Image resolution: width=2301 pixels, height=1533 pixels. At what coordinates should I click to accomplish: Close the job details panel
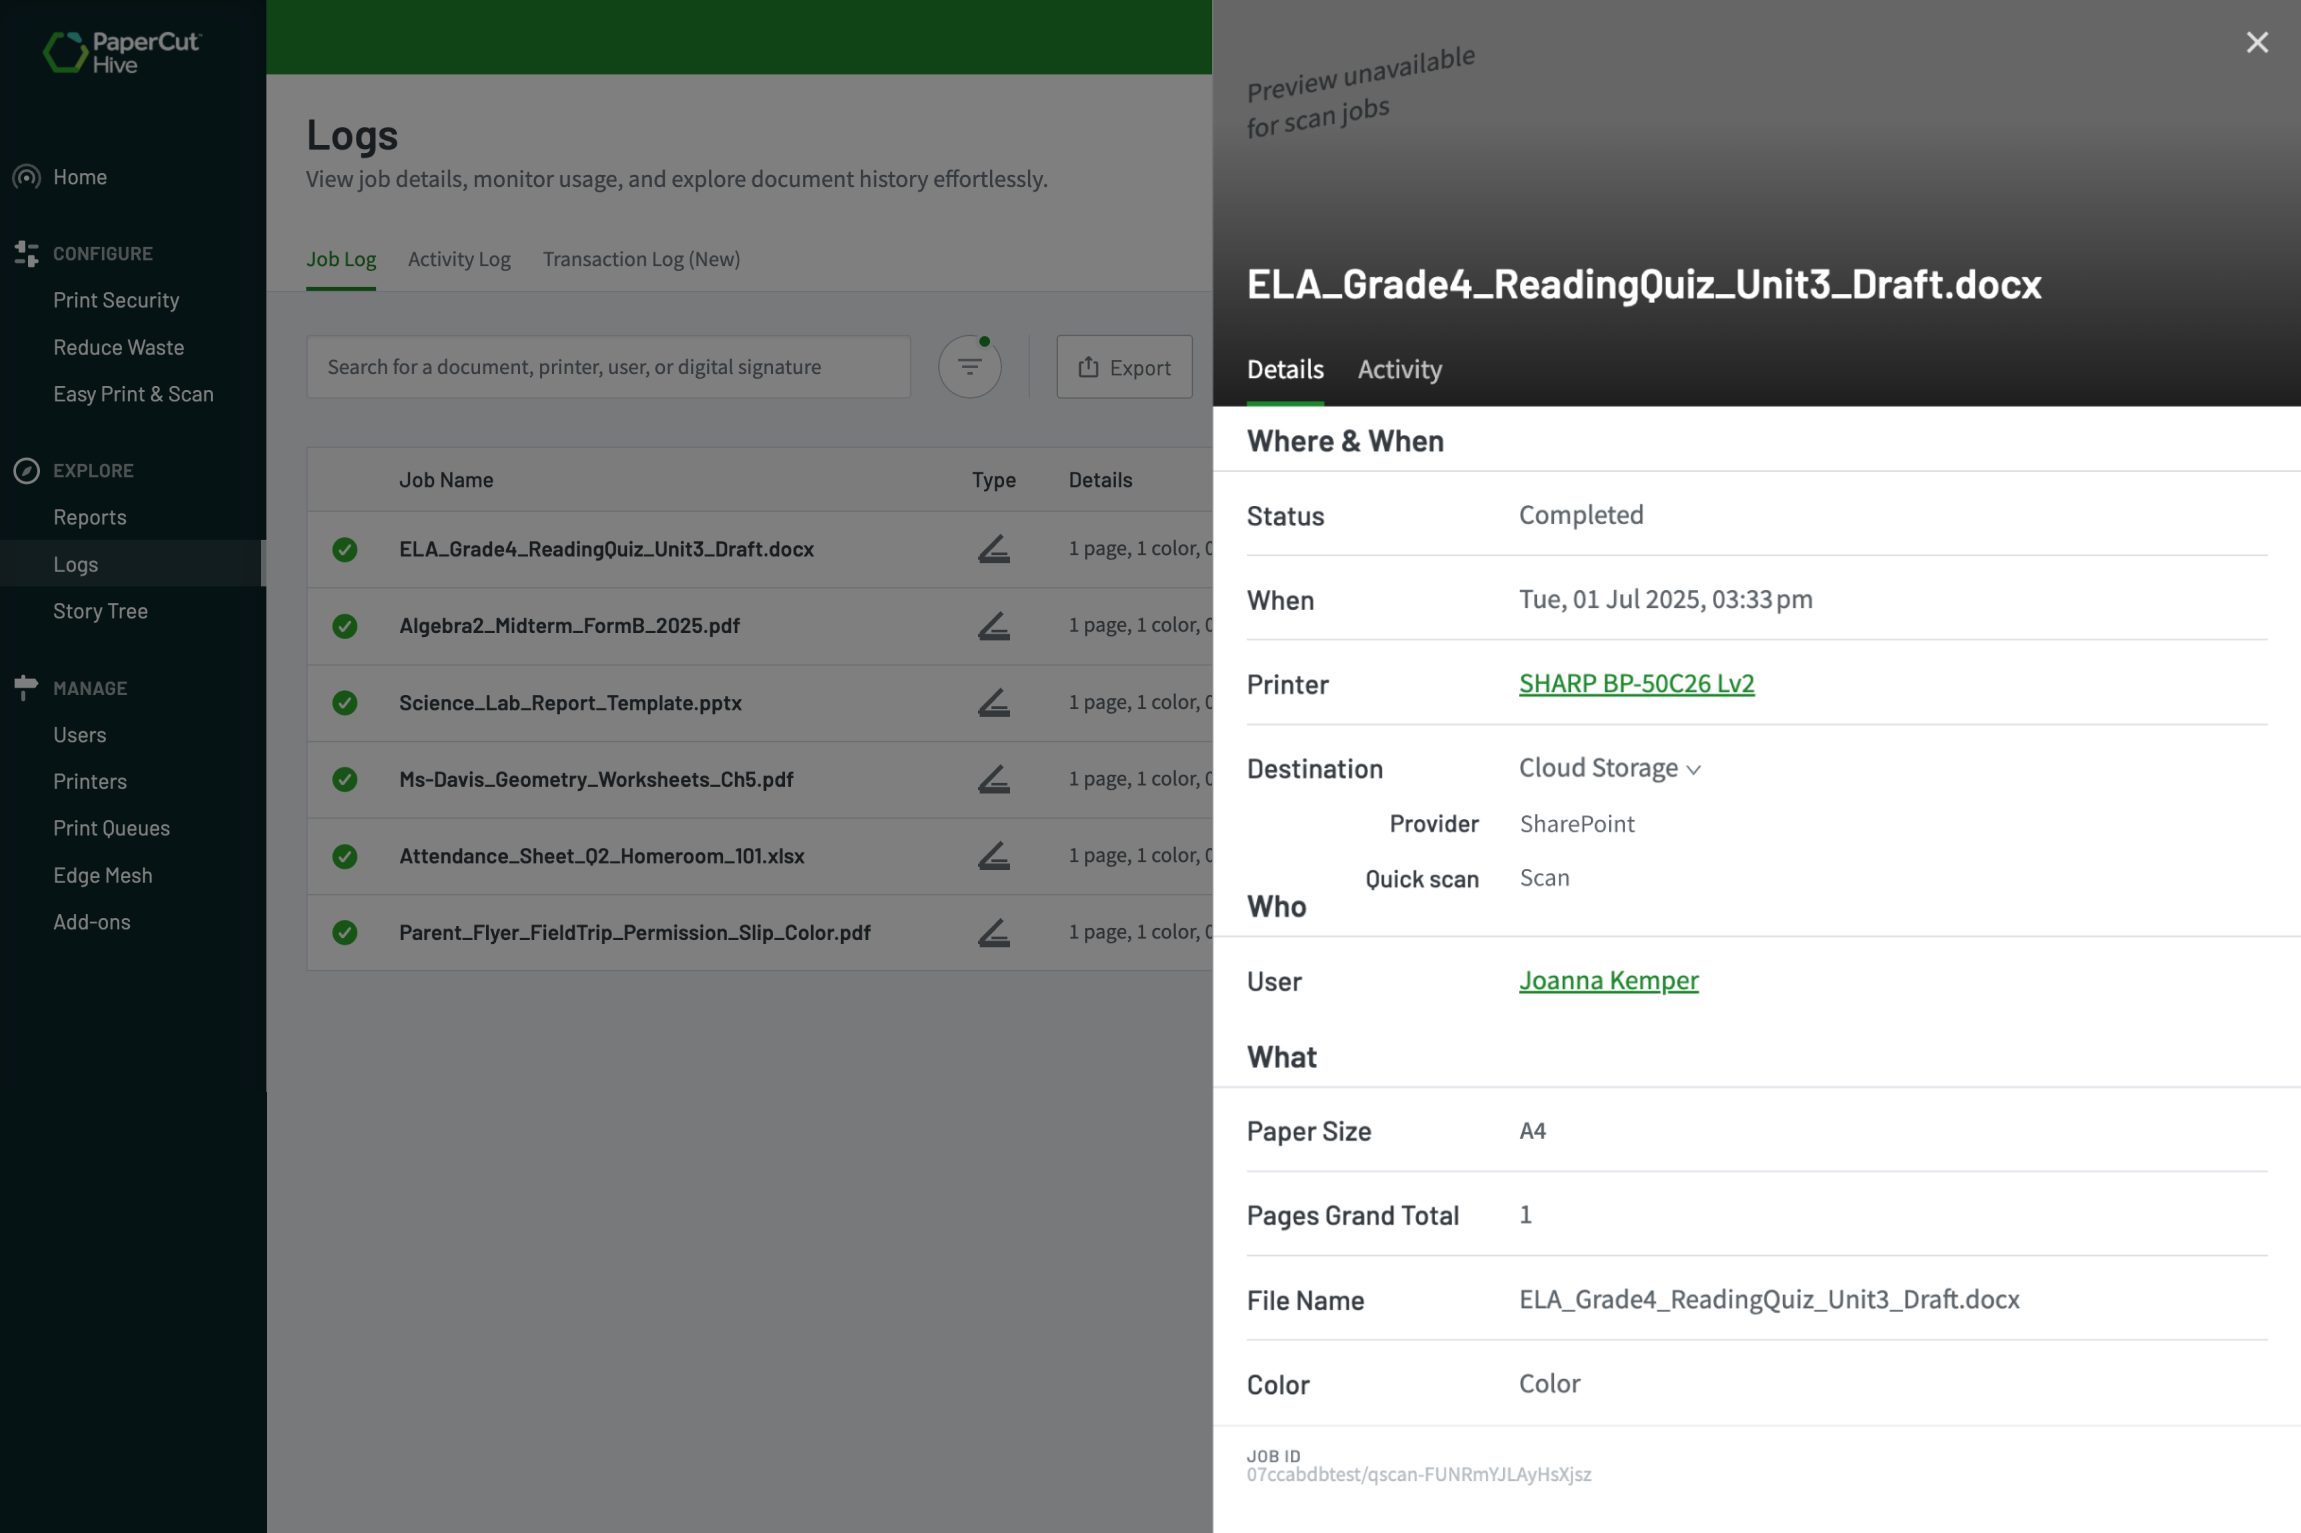click(x=2257, y=42)
